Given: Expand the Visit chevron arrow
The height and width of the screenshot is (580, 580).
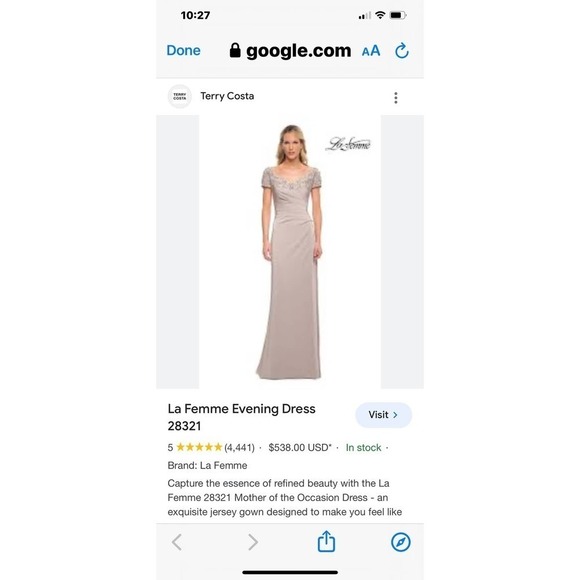Looking at the screenshot, I should point(395,415).
